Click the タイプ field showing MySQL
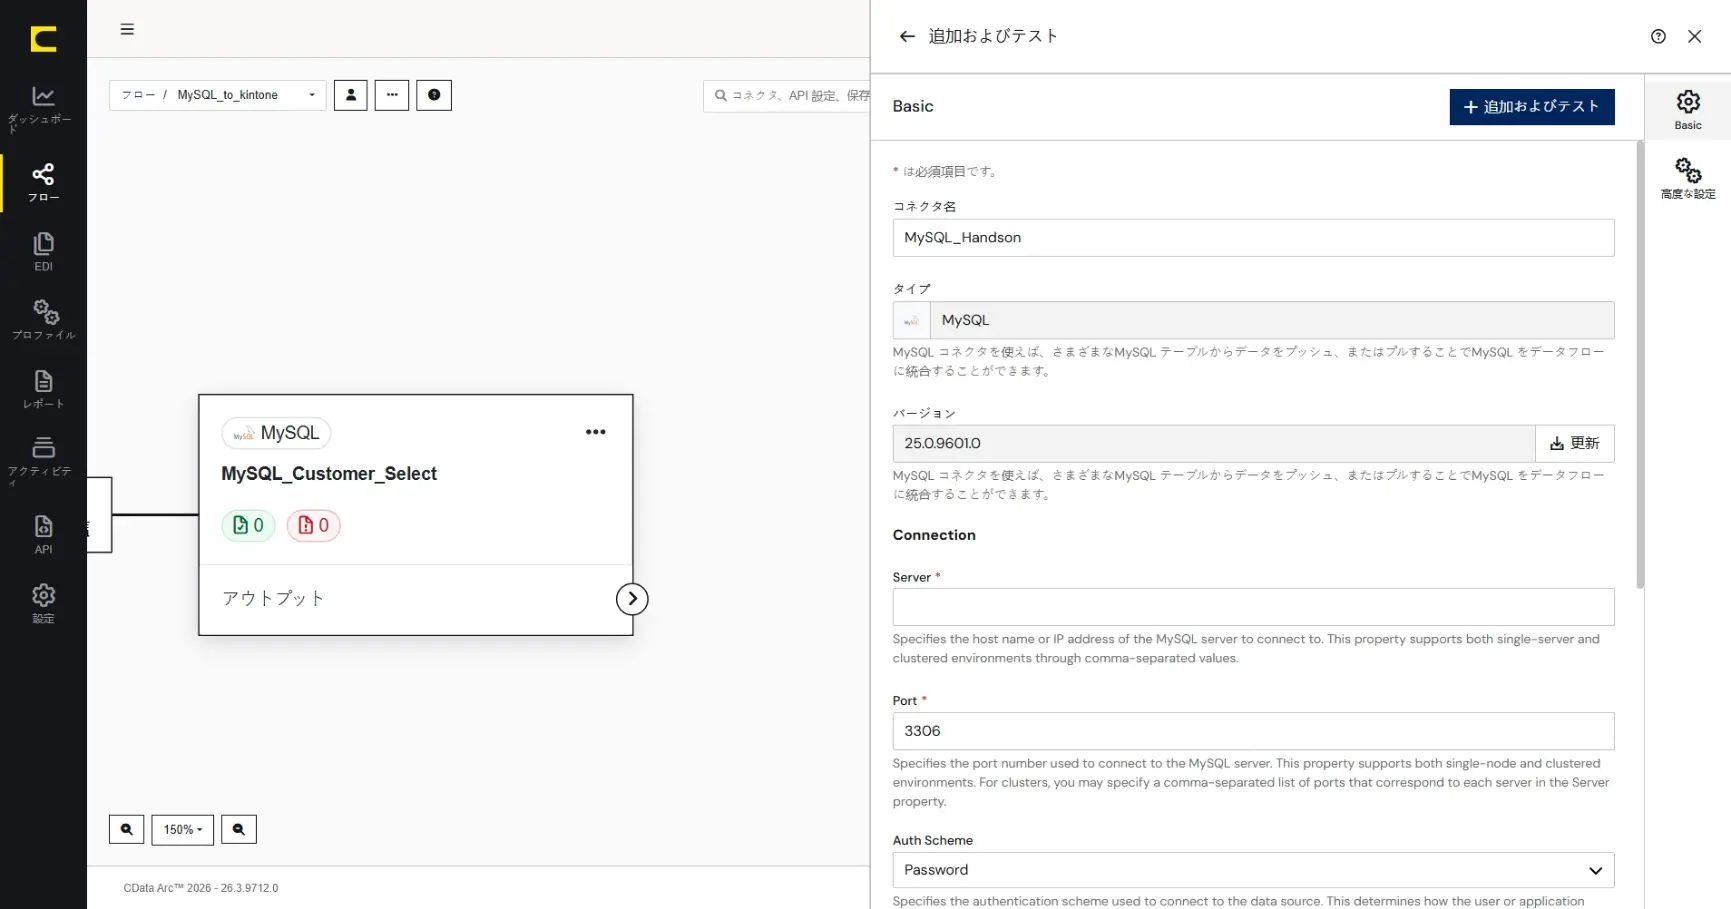The width and height of the screenshot is (1731, 909). click(1272, 320)
